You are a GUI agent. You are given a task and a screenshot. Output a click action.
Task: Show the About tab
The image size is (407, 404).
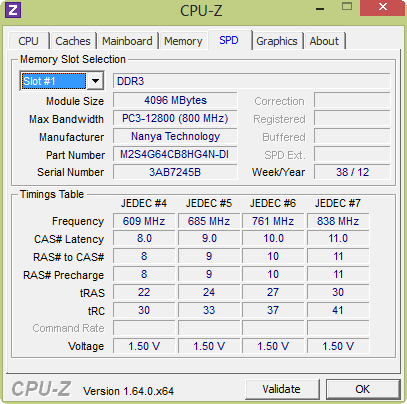[x=324, y=41]
